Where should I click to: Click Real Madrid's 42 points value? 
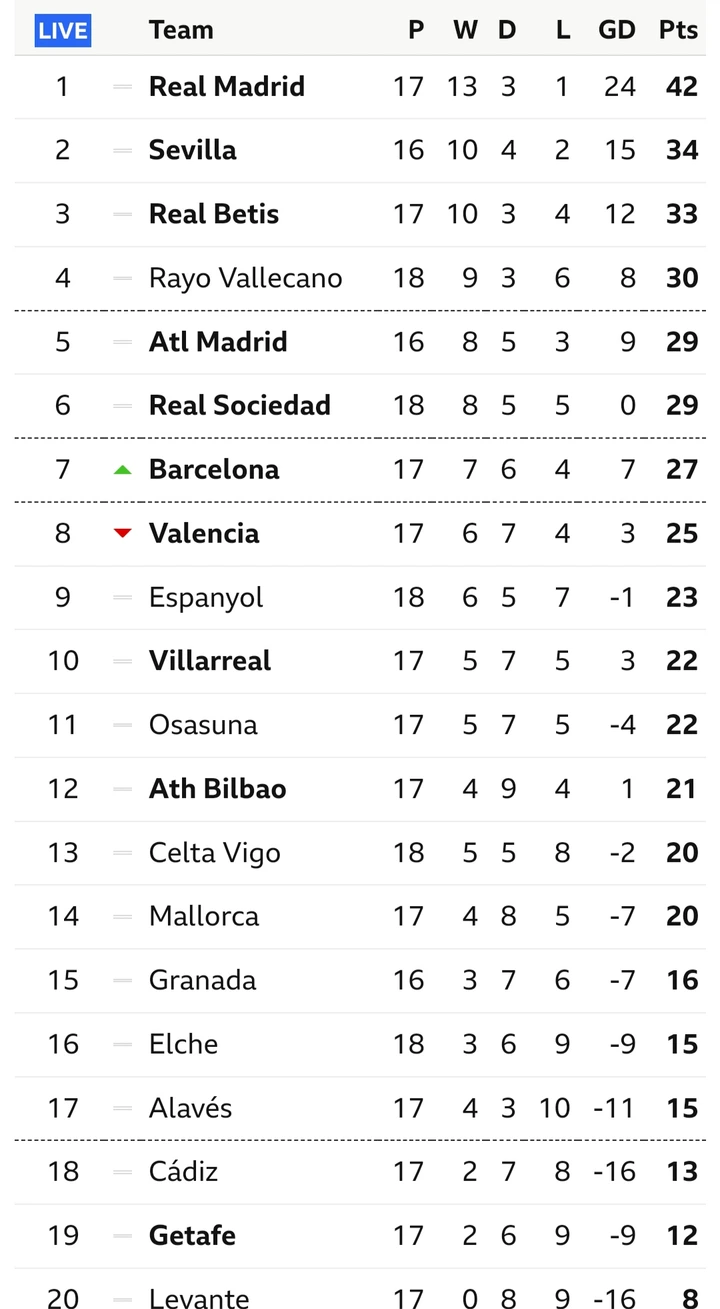pyautogui.click(x=681, y=87)
